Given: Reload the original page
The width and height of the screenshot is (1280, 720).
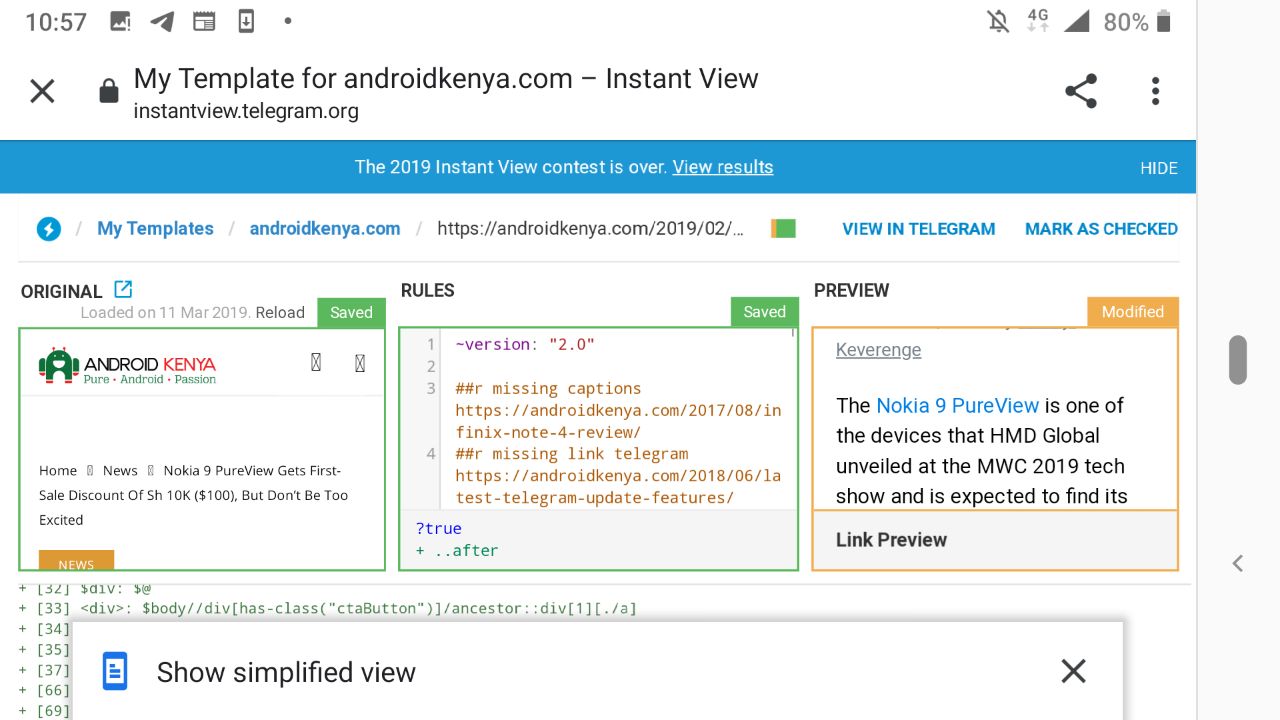Looking at the screenshot, I should [x=280, y=312].
